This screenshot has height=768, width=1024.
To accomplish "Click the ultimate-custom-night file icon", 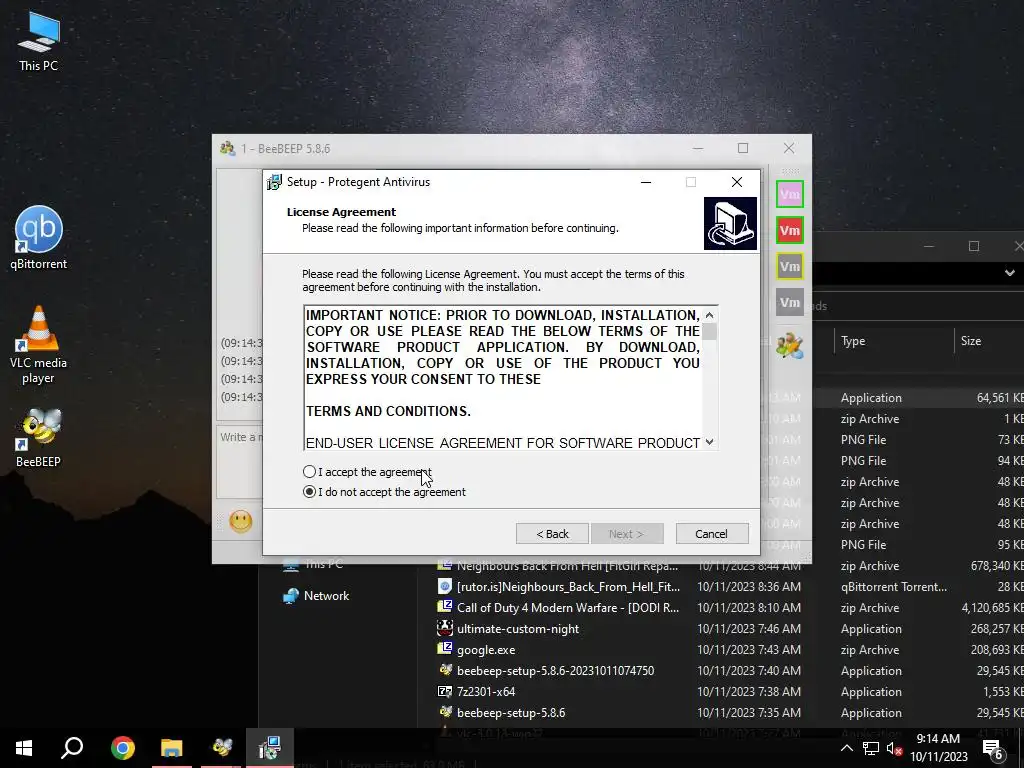I will coord(445,628).
